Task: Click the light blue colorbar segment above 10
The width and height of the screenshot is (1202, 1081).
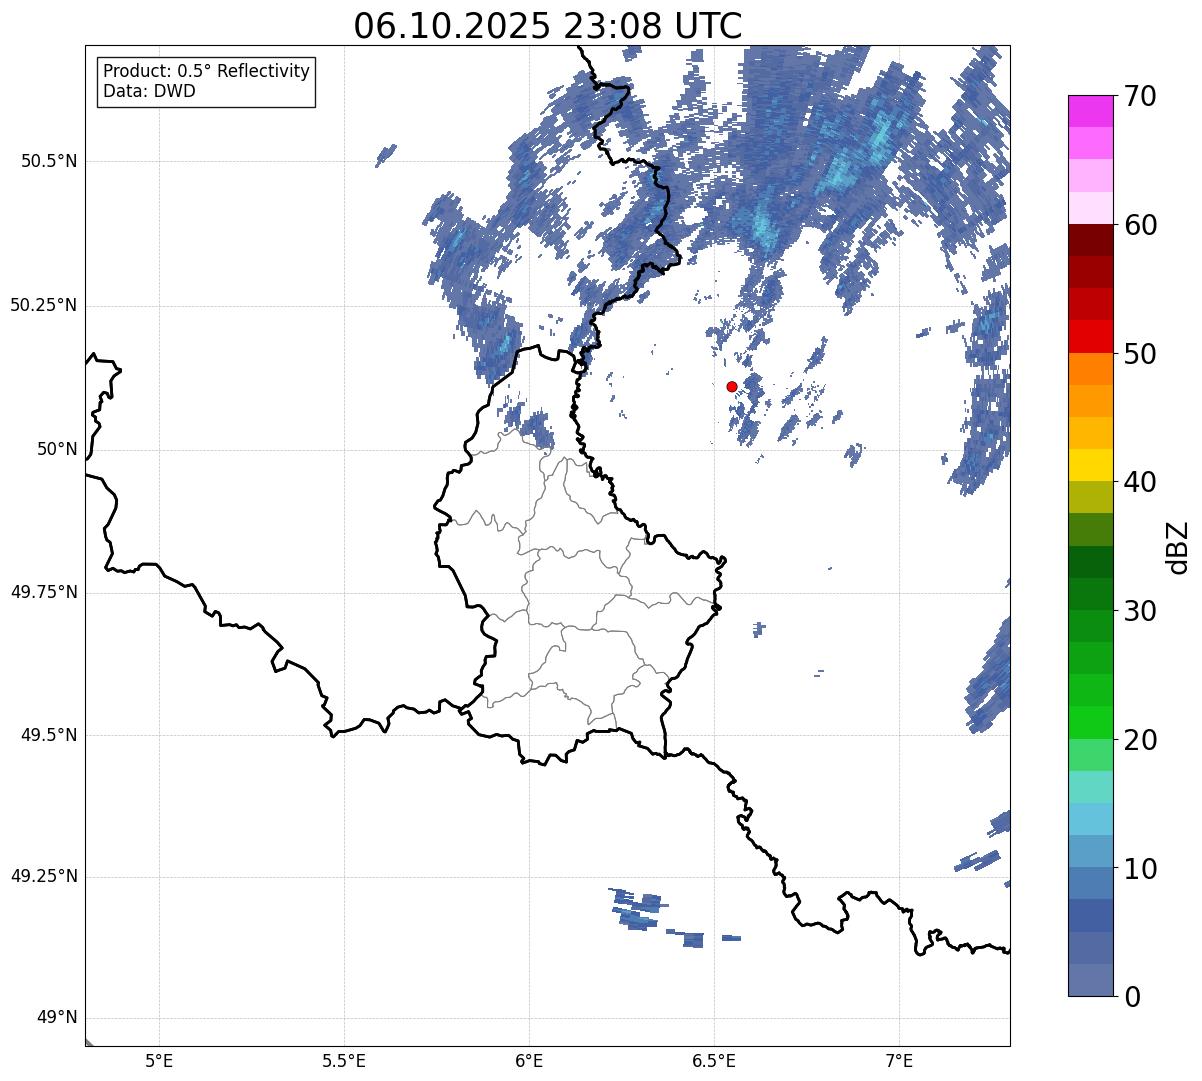Action: click(x=1090, y=851)
